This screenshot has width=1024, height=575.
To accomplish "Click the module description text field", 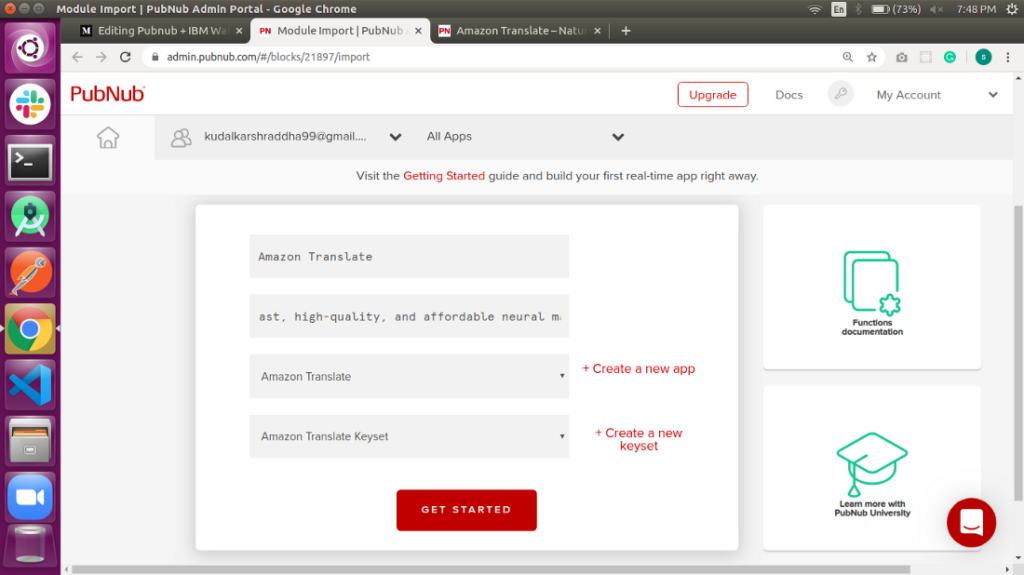I will 409,316.
